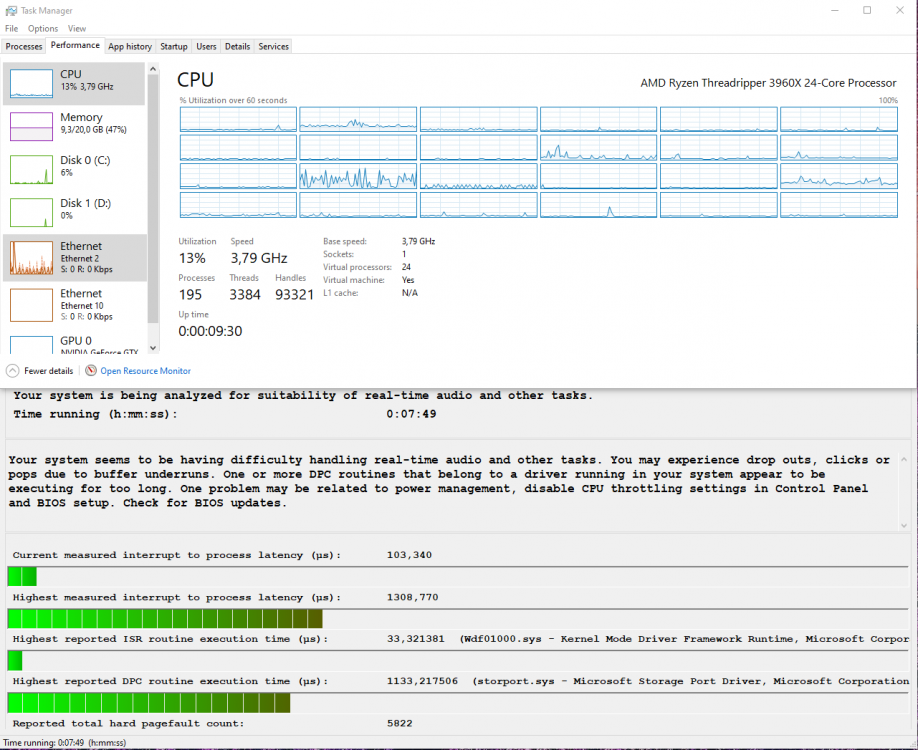This screenshot has height=750, width=918.
Task: Click LatencyMon status bar Time running text
Action: click(x=64, y=742)
